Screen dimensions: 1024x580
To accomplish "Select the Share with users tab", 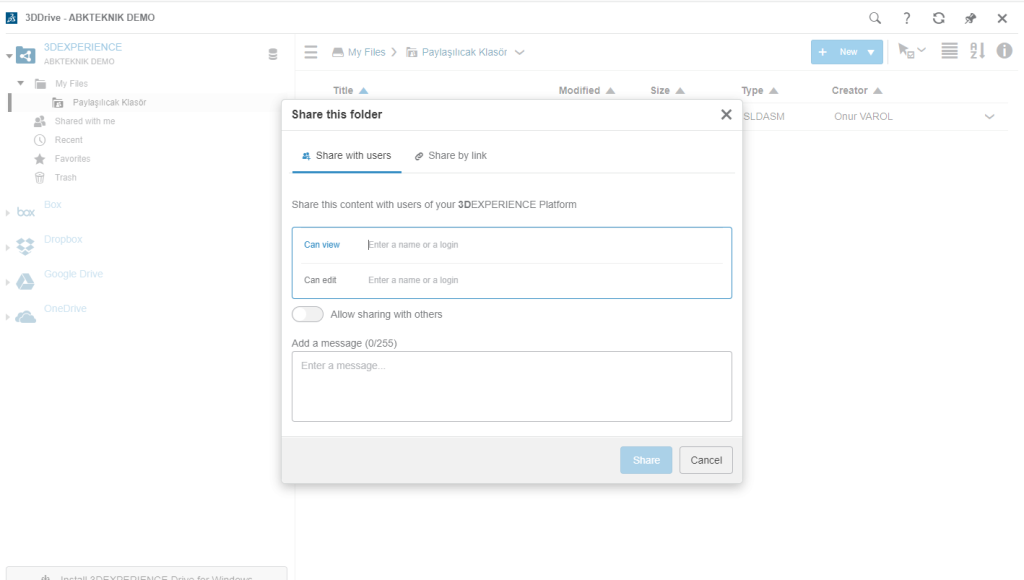I will pyautogui.click(x=346, y=156).
